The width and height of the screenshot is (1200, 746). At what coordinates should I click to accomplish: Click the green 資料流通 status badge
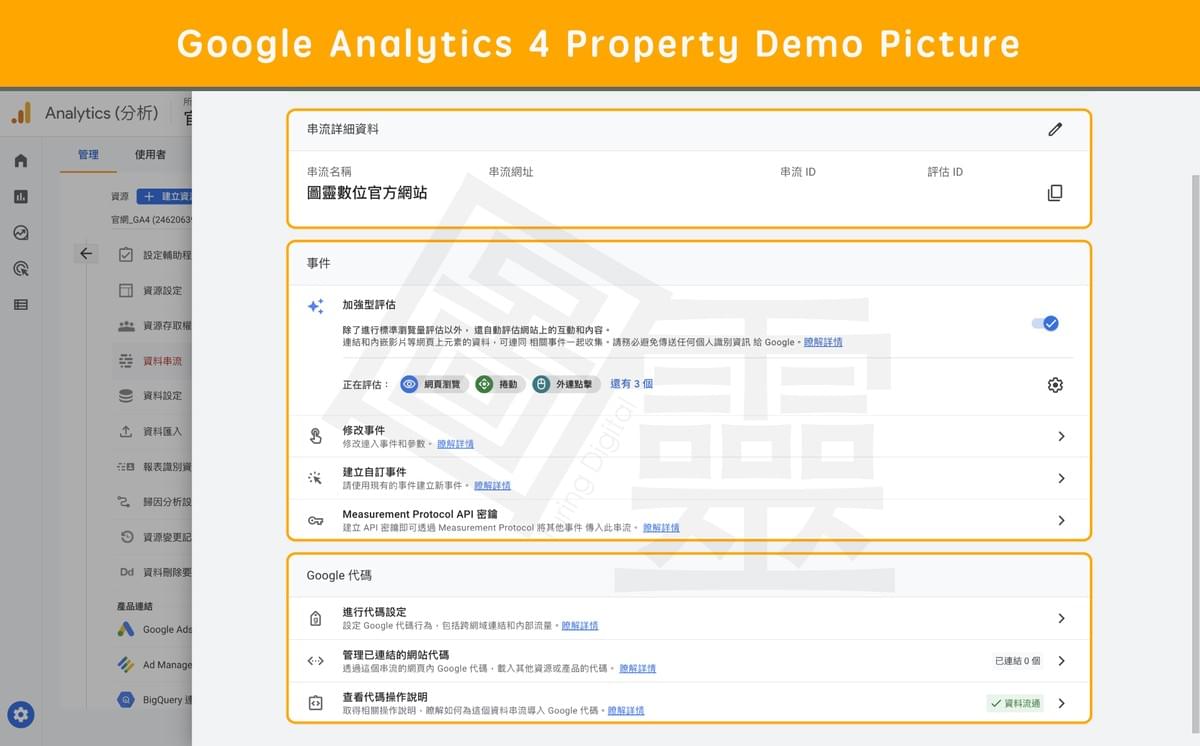[x=1015, y=703]
